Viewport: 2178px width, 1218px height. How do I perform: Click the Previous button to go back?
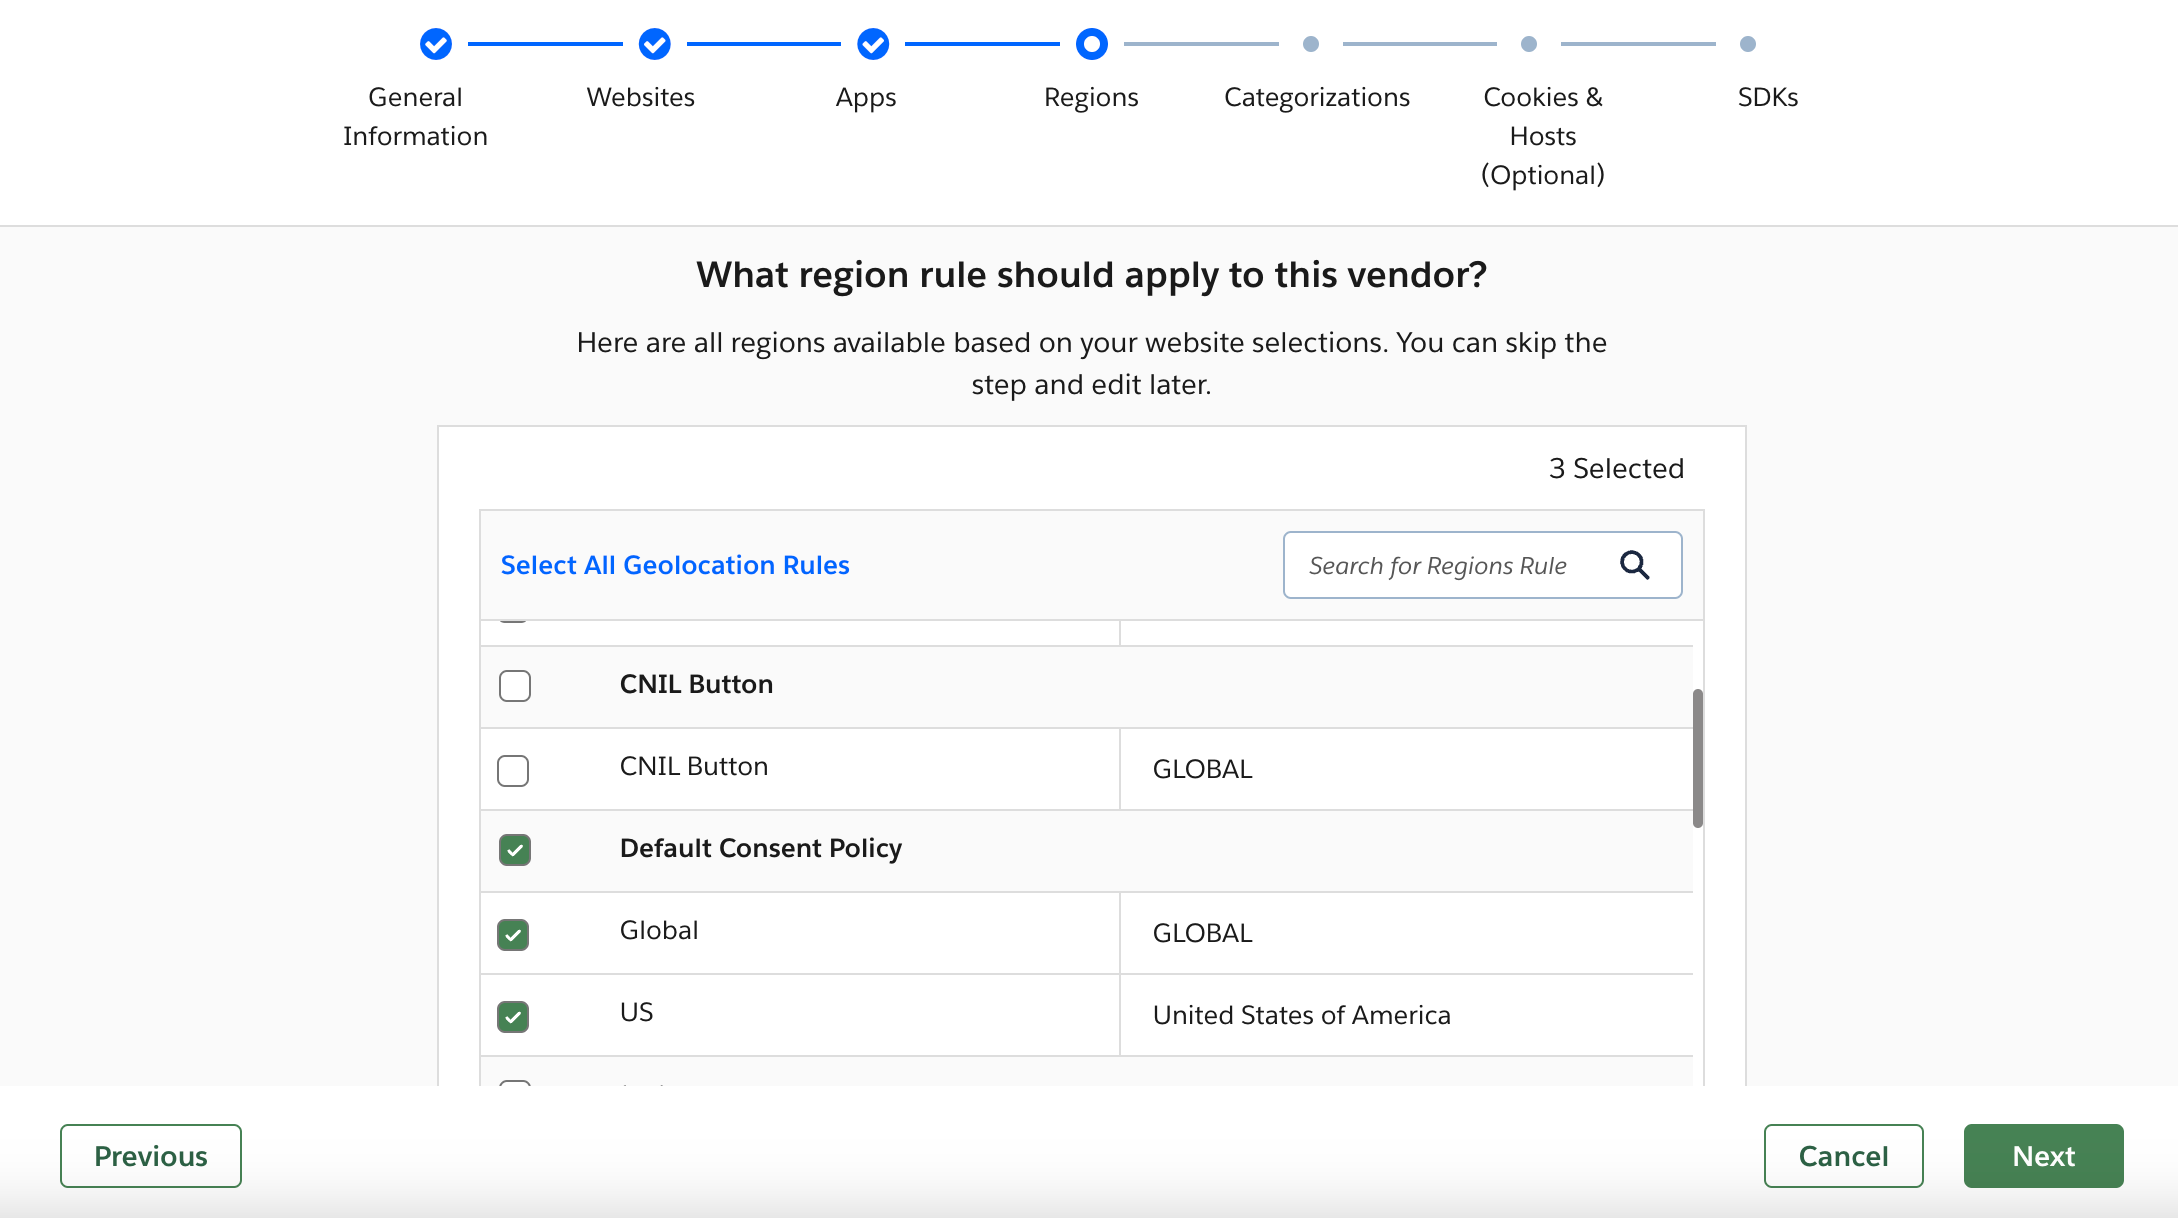pos(150,1155)
